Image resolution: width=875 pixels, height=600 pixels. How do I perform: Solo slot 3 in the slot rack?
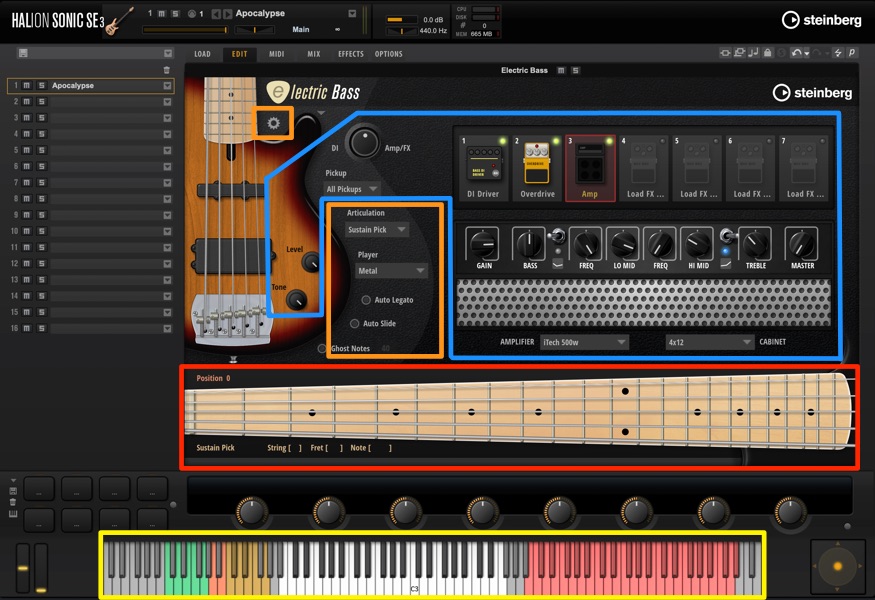pos(41,118)
